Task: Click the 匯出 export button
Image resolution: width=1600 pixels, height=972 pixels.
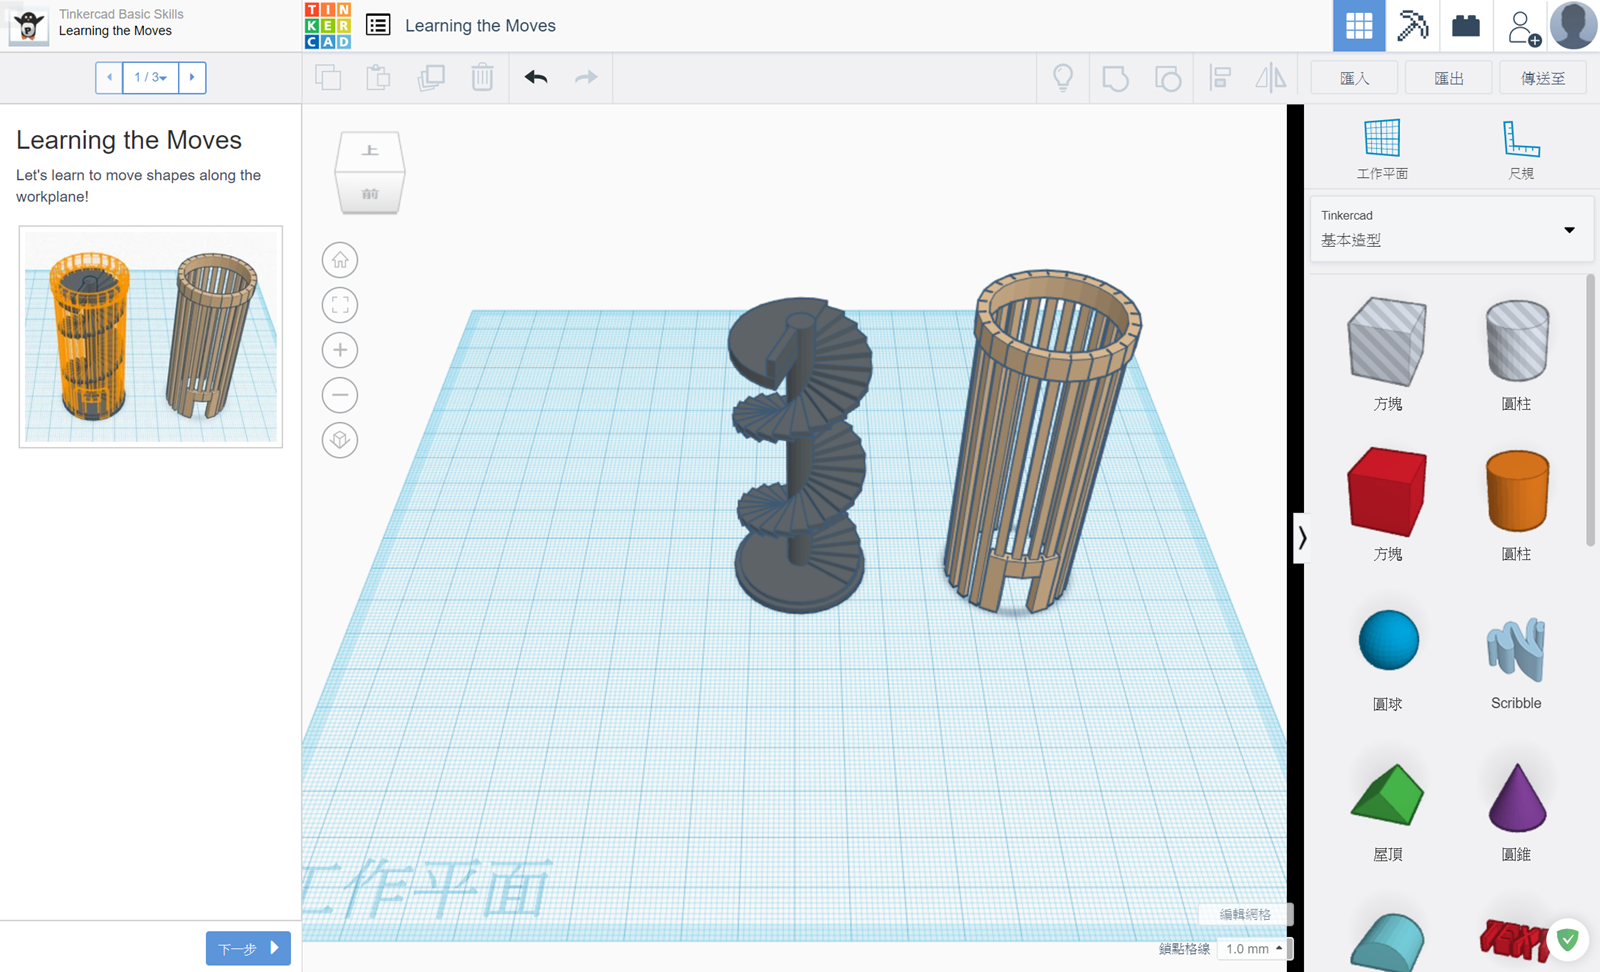Action: point(1448,78)
